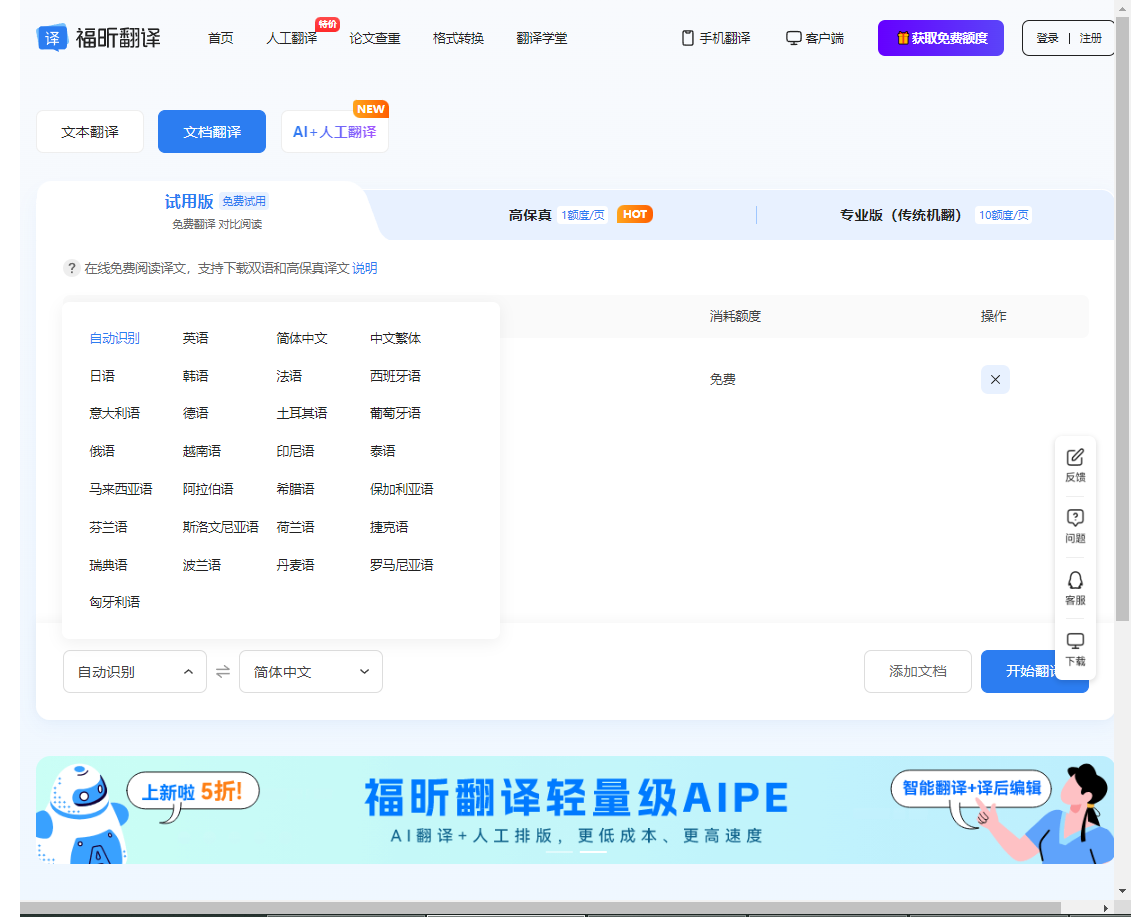
Task: Choose 韩语 from the language list
Action: [x=195, y=376]
